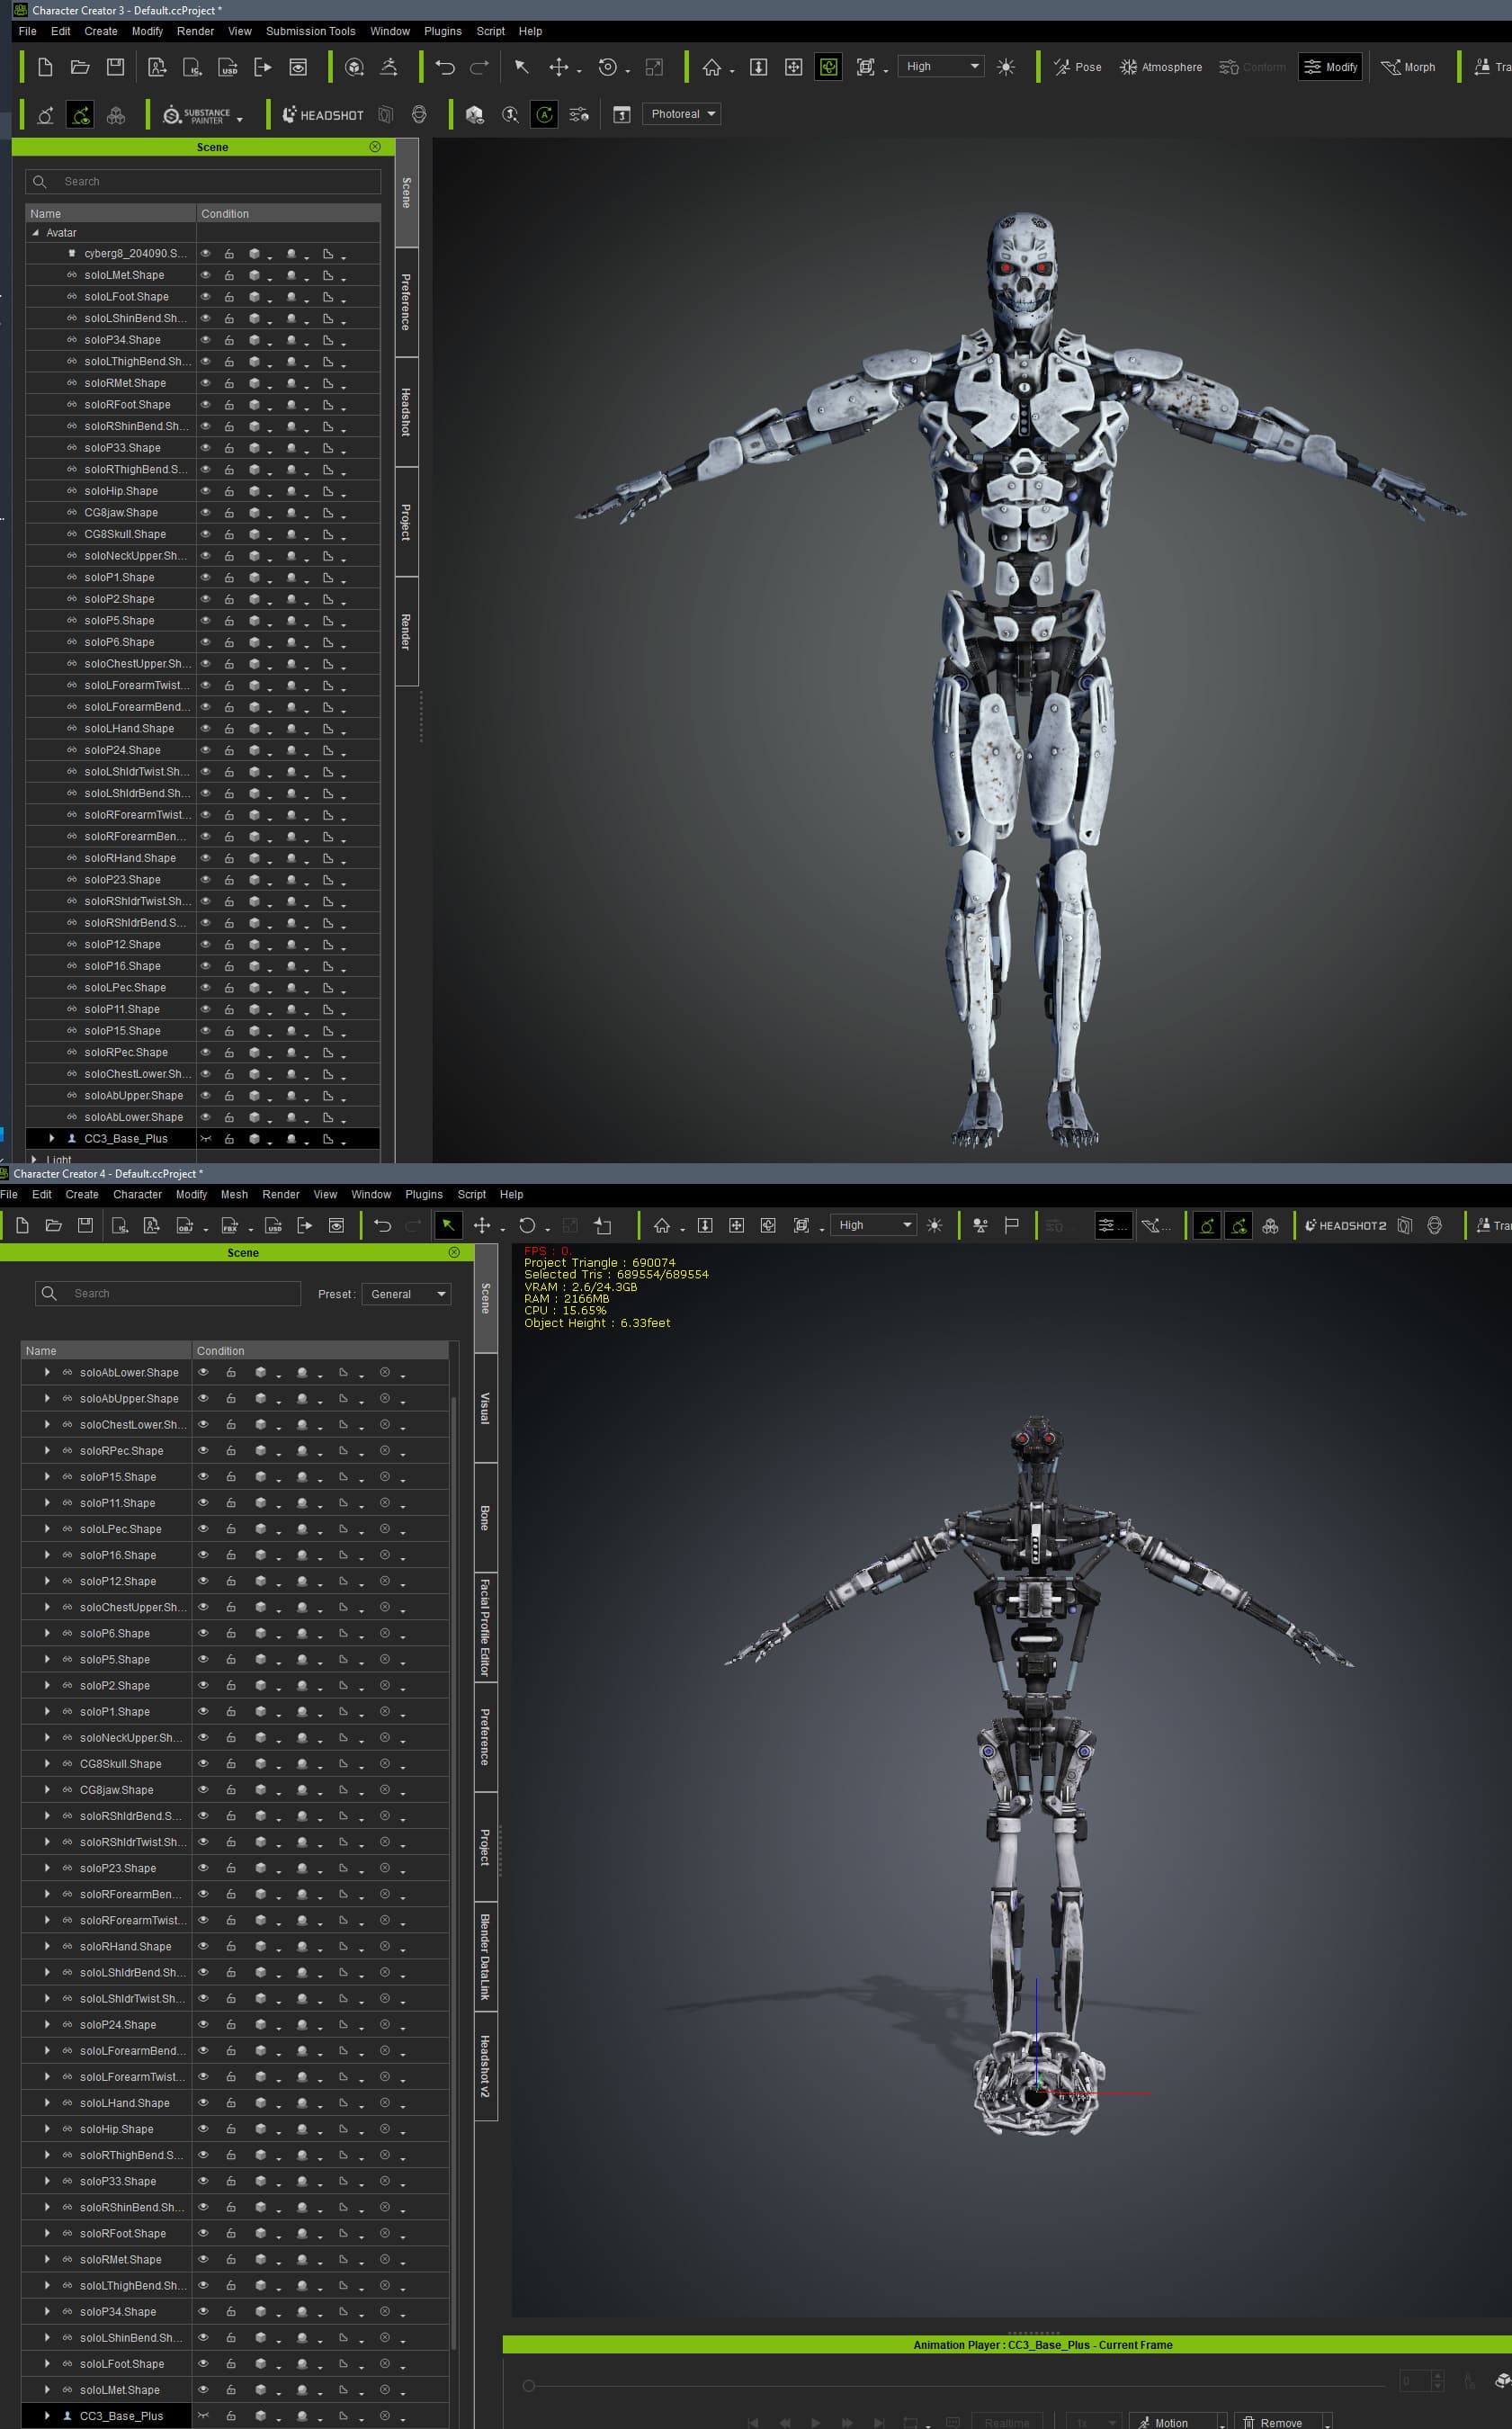Click the Pose button in Character Creator 3
Screen dimensions: 1512x2429
click(1077, 67)
